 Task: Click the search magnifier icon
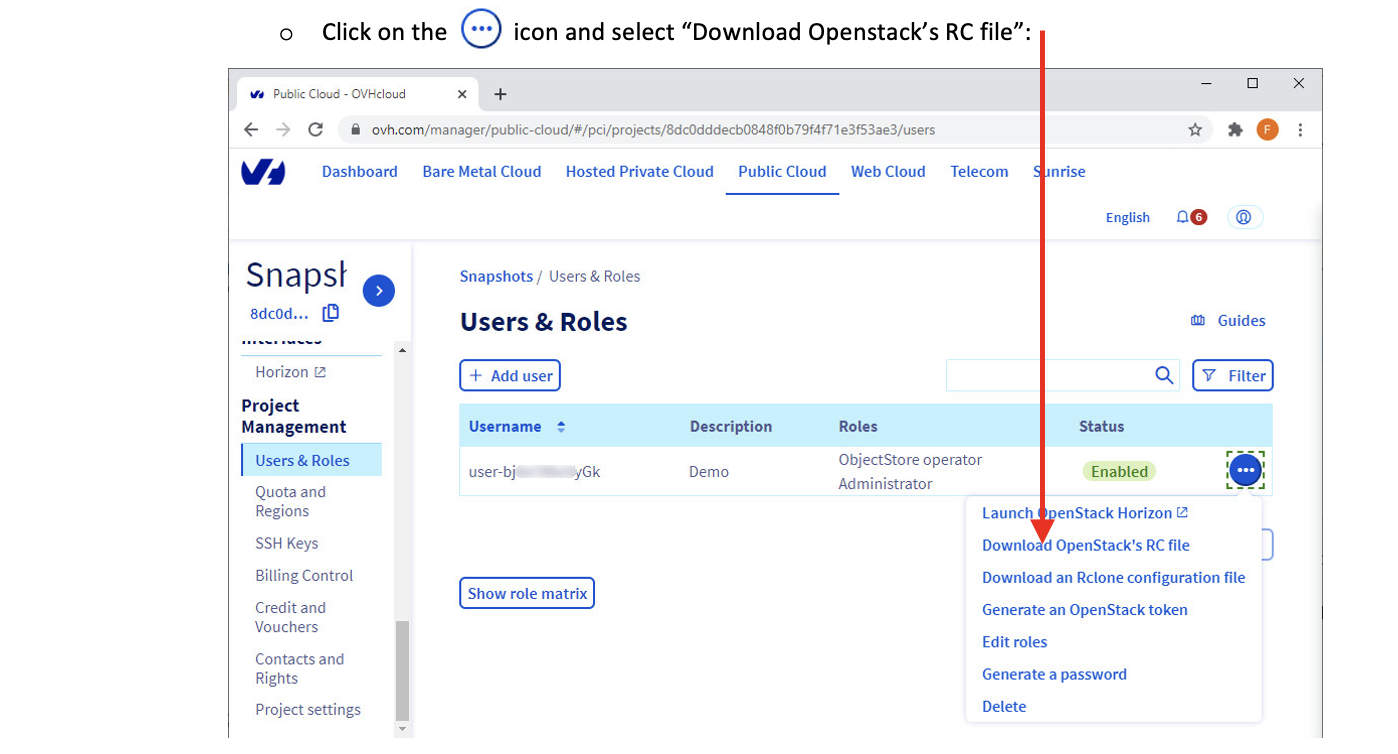coord(1164,375)
